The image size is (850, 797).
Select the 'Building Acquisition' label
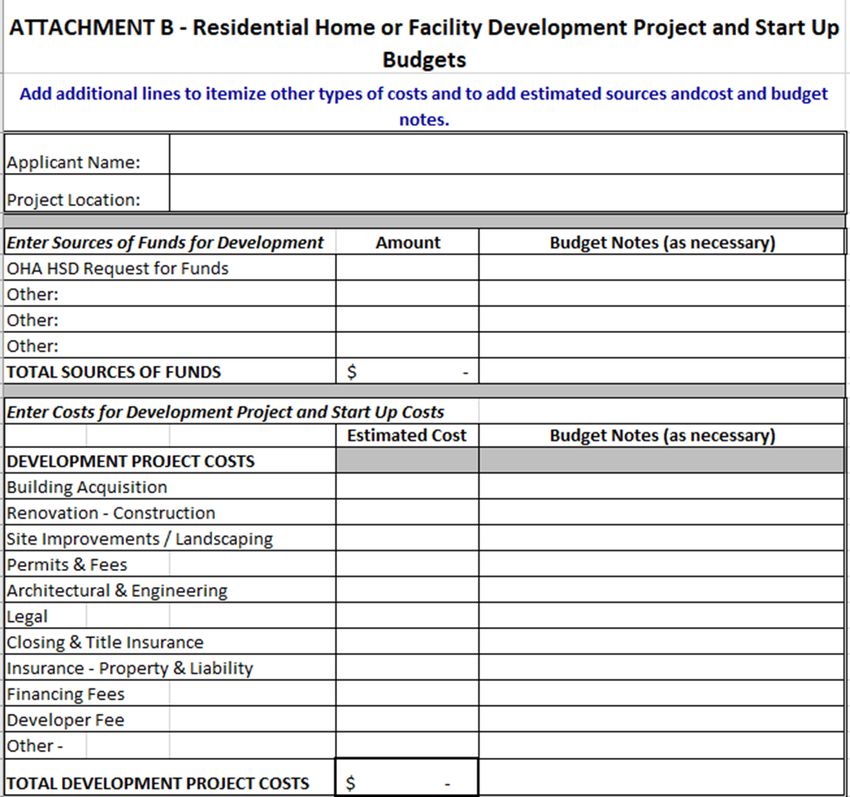tap(87, 487)
